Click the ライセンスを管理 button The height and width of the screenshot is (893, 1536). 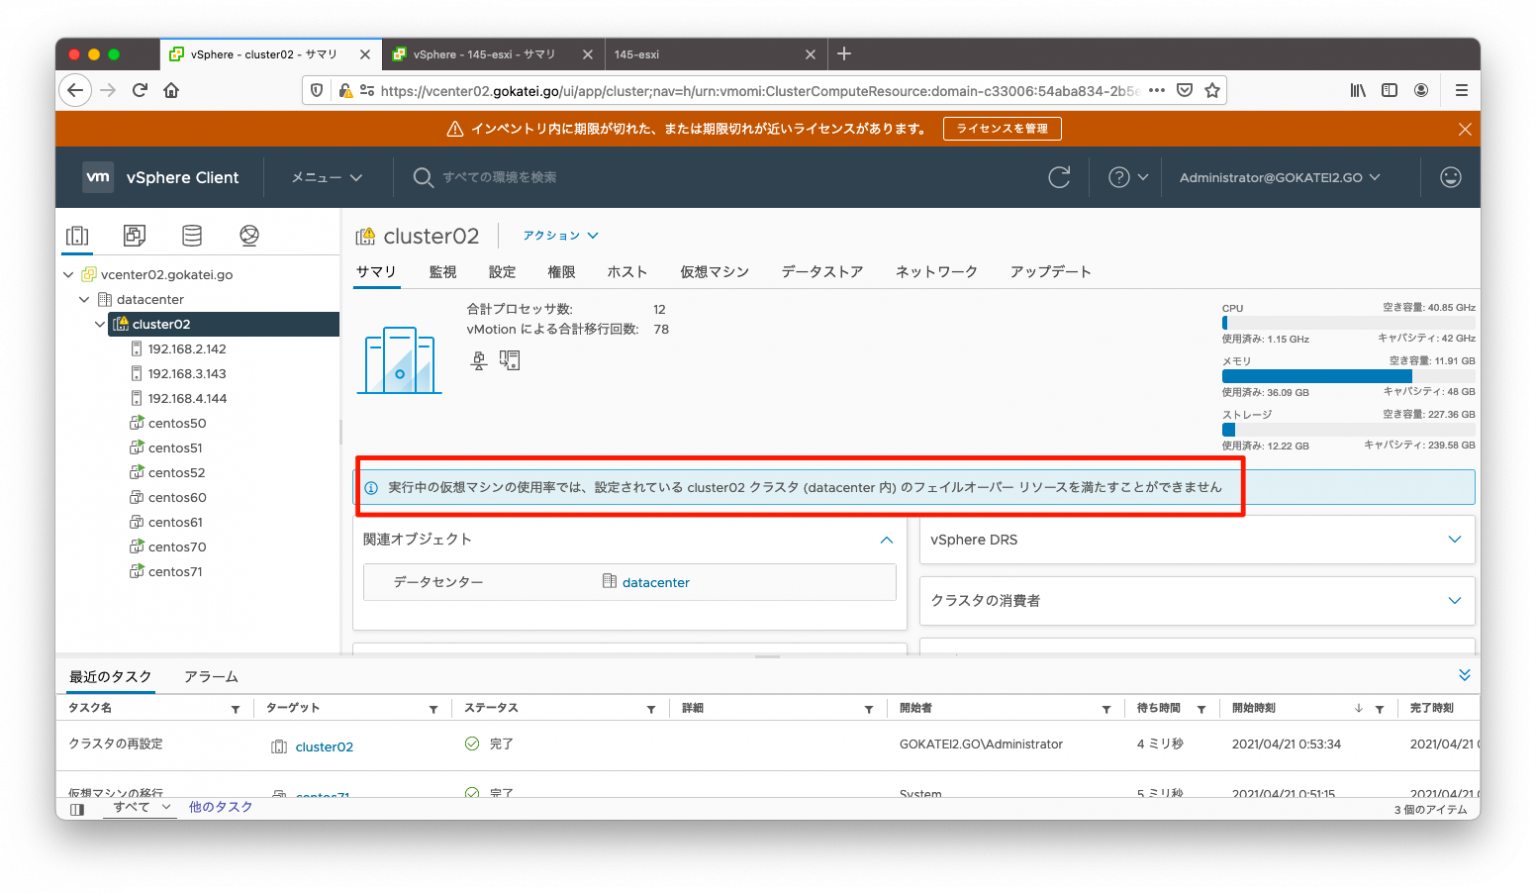tap(1002, 129)
